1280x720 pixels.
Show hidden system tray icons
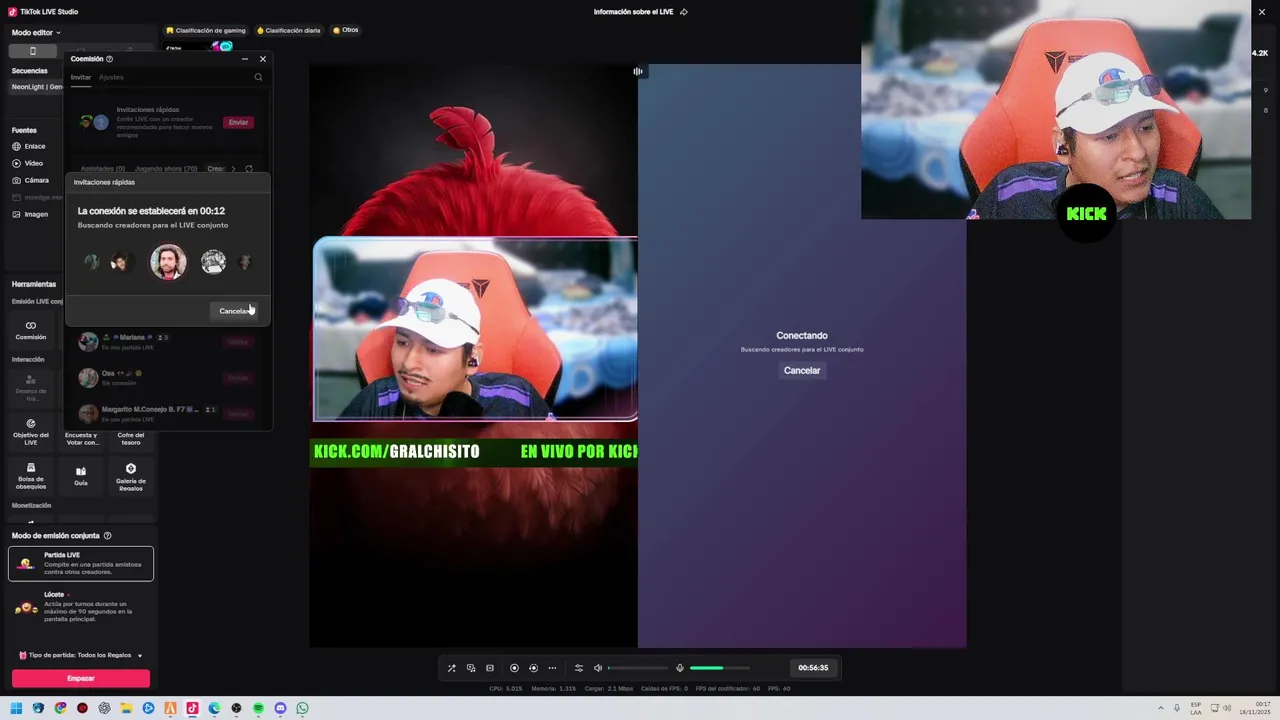1161,708
